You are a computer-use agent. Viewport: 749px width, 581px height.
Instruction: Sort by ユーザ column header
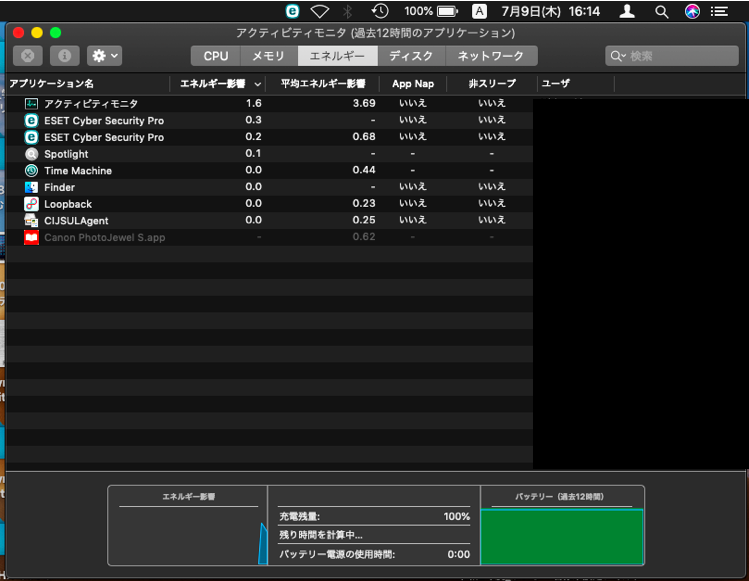click(556, 84)
